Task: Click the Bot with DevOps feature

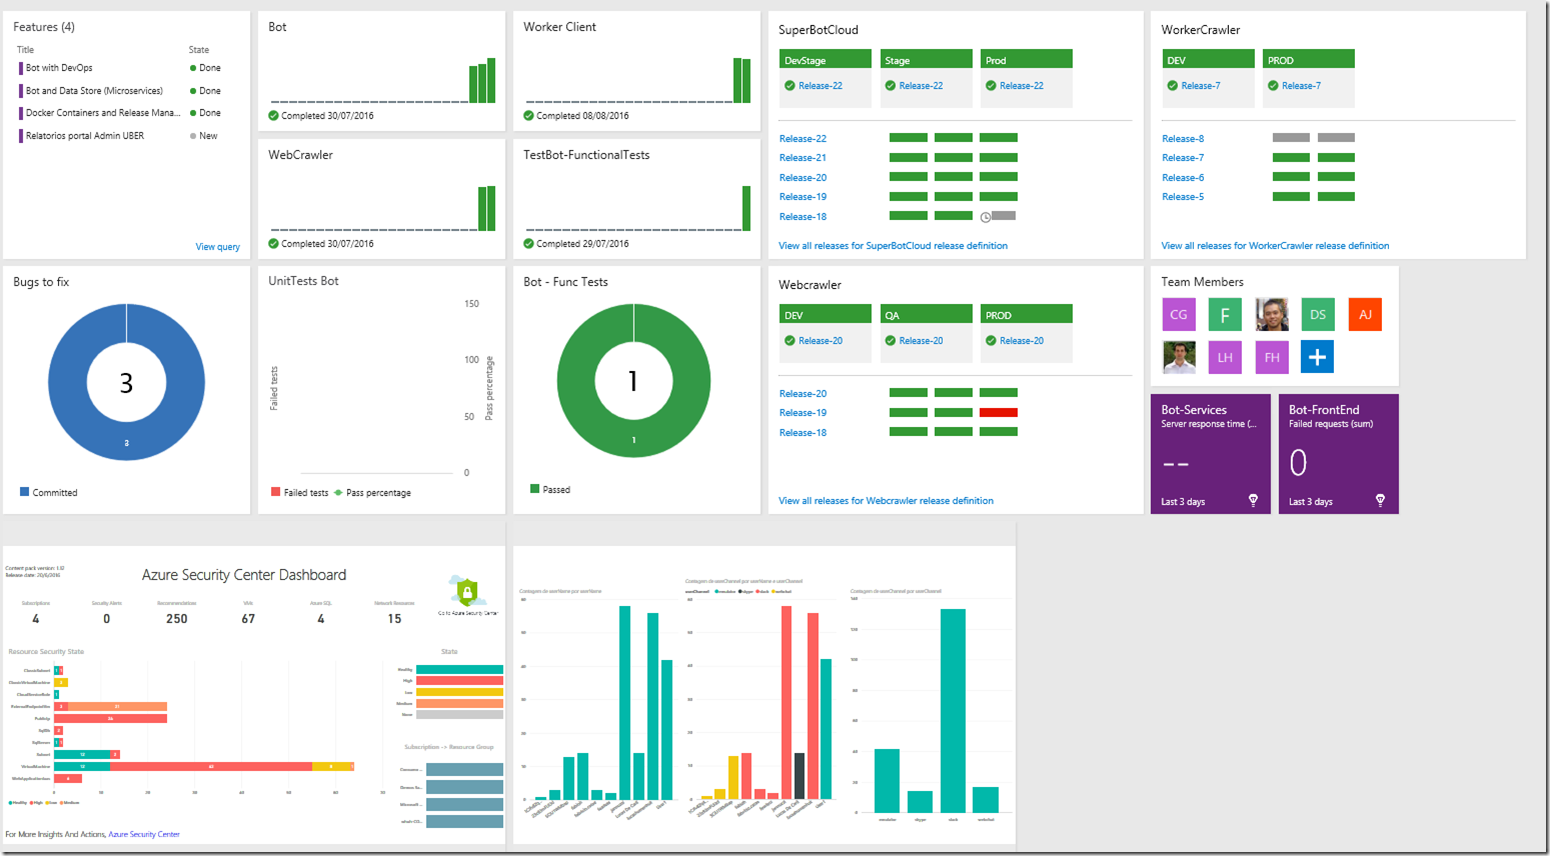Action: click(59, 68)
